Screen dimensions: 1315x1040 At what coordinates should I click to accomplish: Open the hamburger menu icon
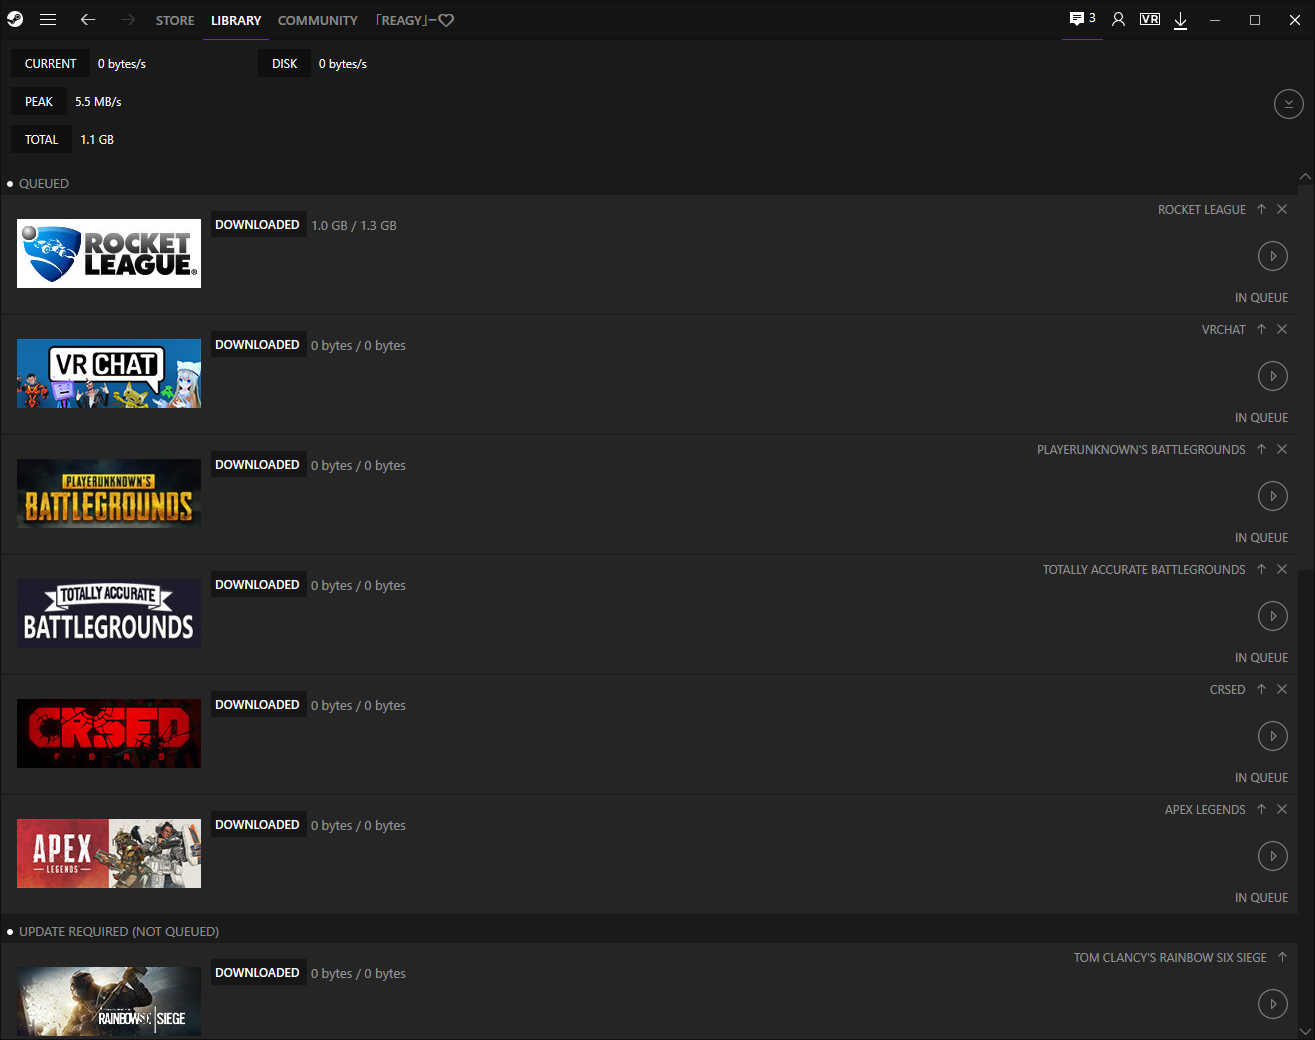pos(48,19)
